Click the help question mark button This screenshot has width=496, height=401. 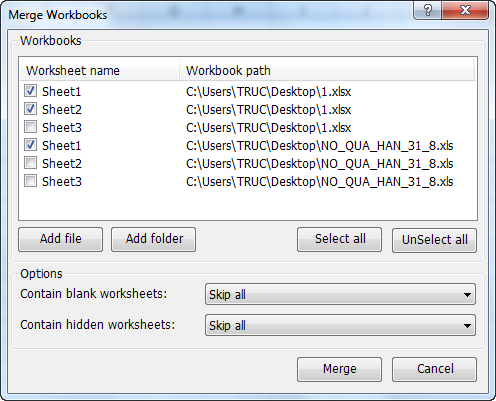pos(427,10)
